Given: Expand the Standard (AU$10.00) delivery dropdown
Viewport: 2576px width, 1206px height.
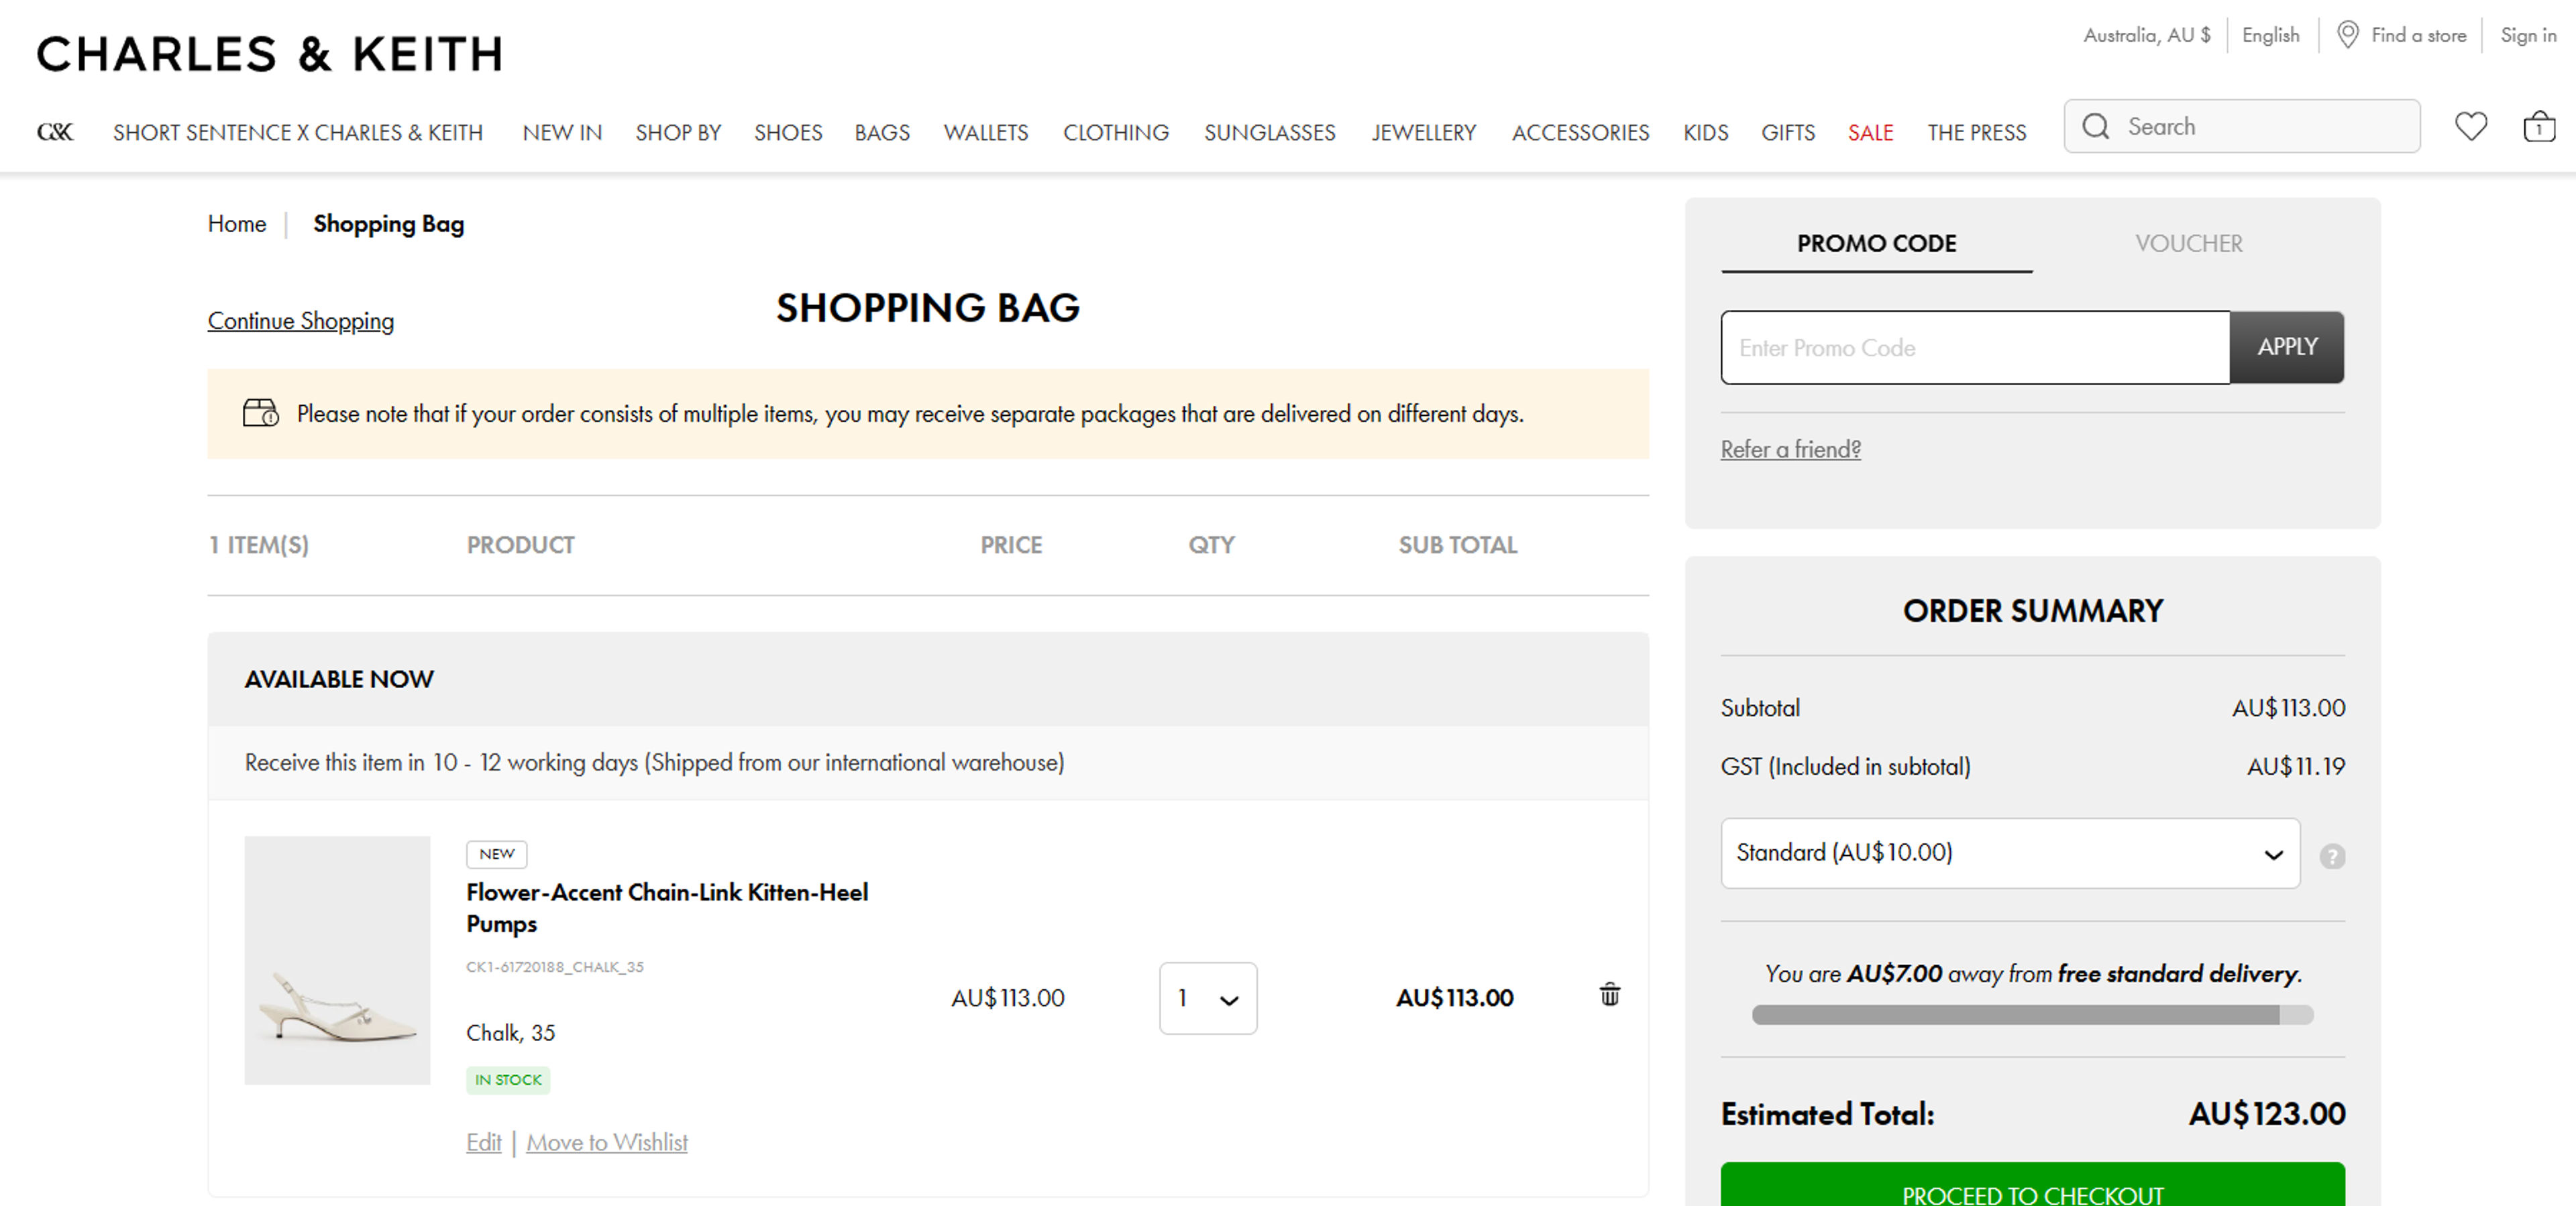Looking at the screenshot, I should coord(2009,853).
